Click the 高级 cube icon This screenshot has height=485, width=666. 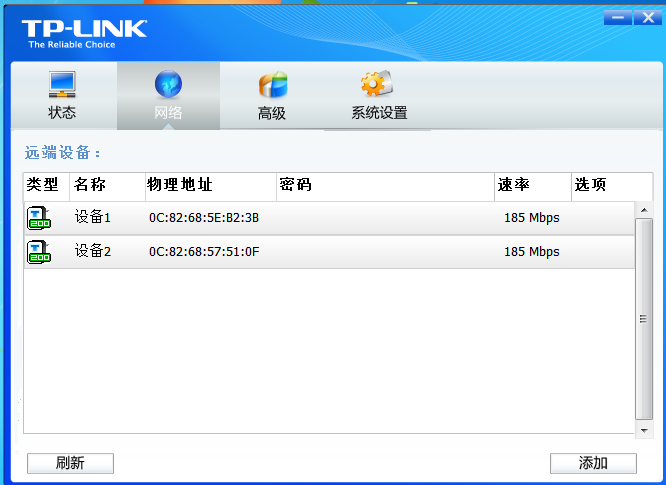272,84
